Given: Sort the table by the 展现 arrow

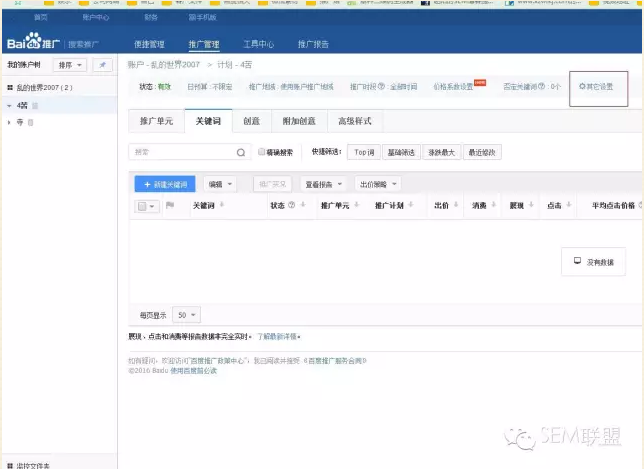Looking at the screenshot, I should coord(531,205).
